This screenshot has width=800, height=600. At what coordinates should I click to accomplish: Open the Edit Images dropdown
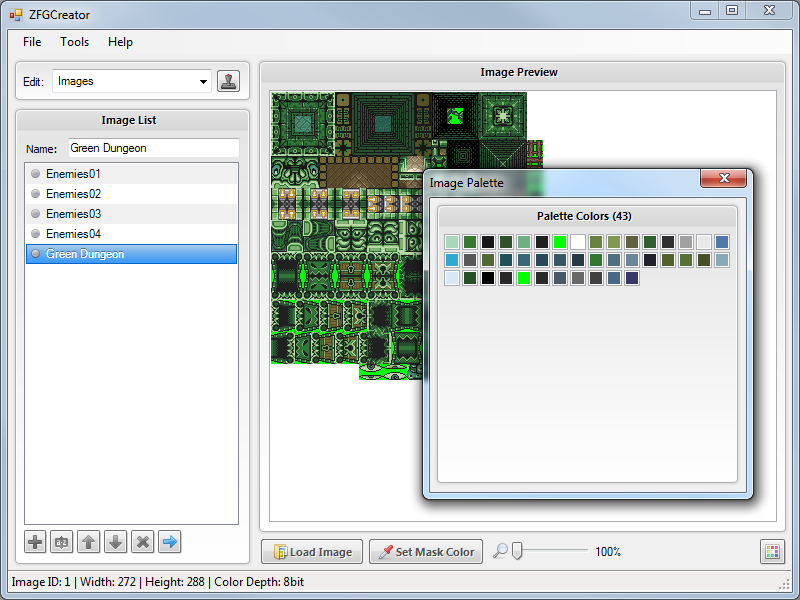tap(132, 81)
